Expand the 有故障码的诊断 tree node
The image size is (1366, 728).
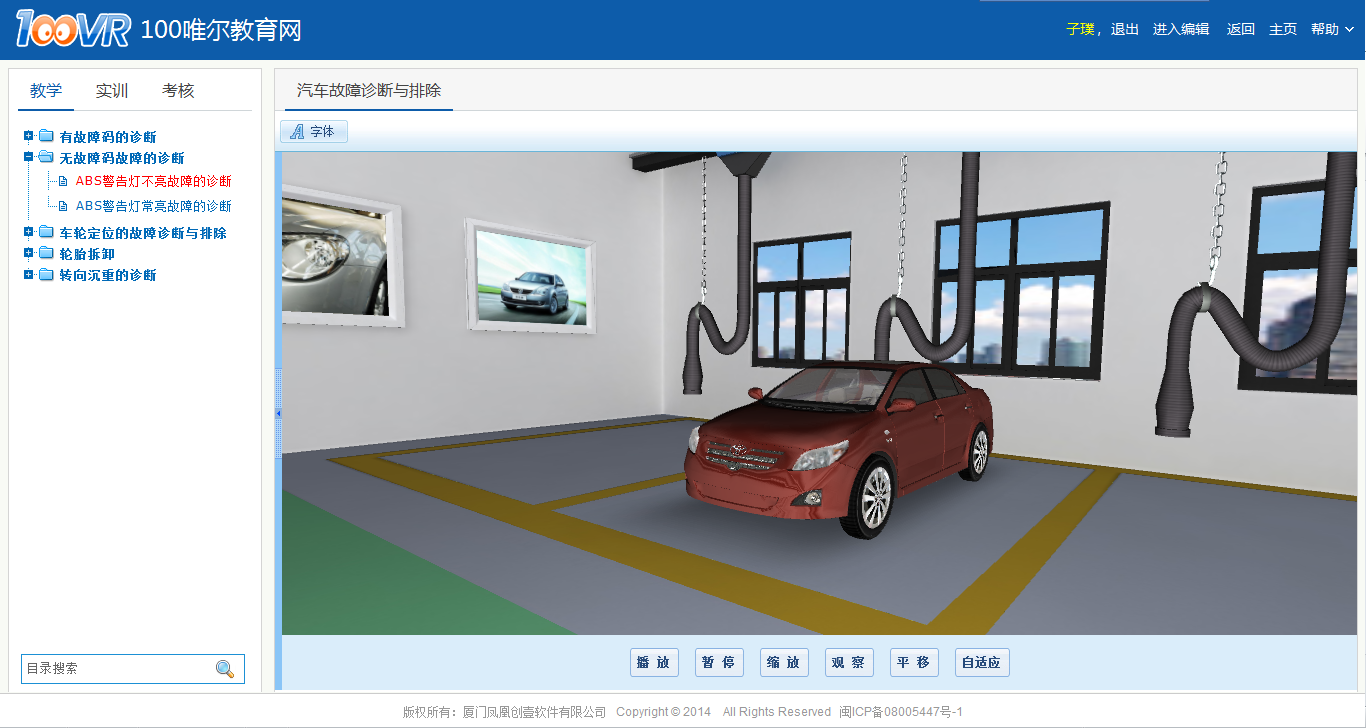29,136
